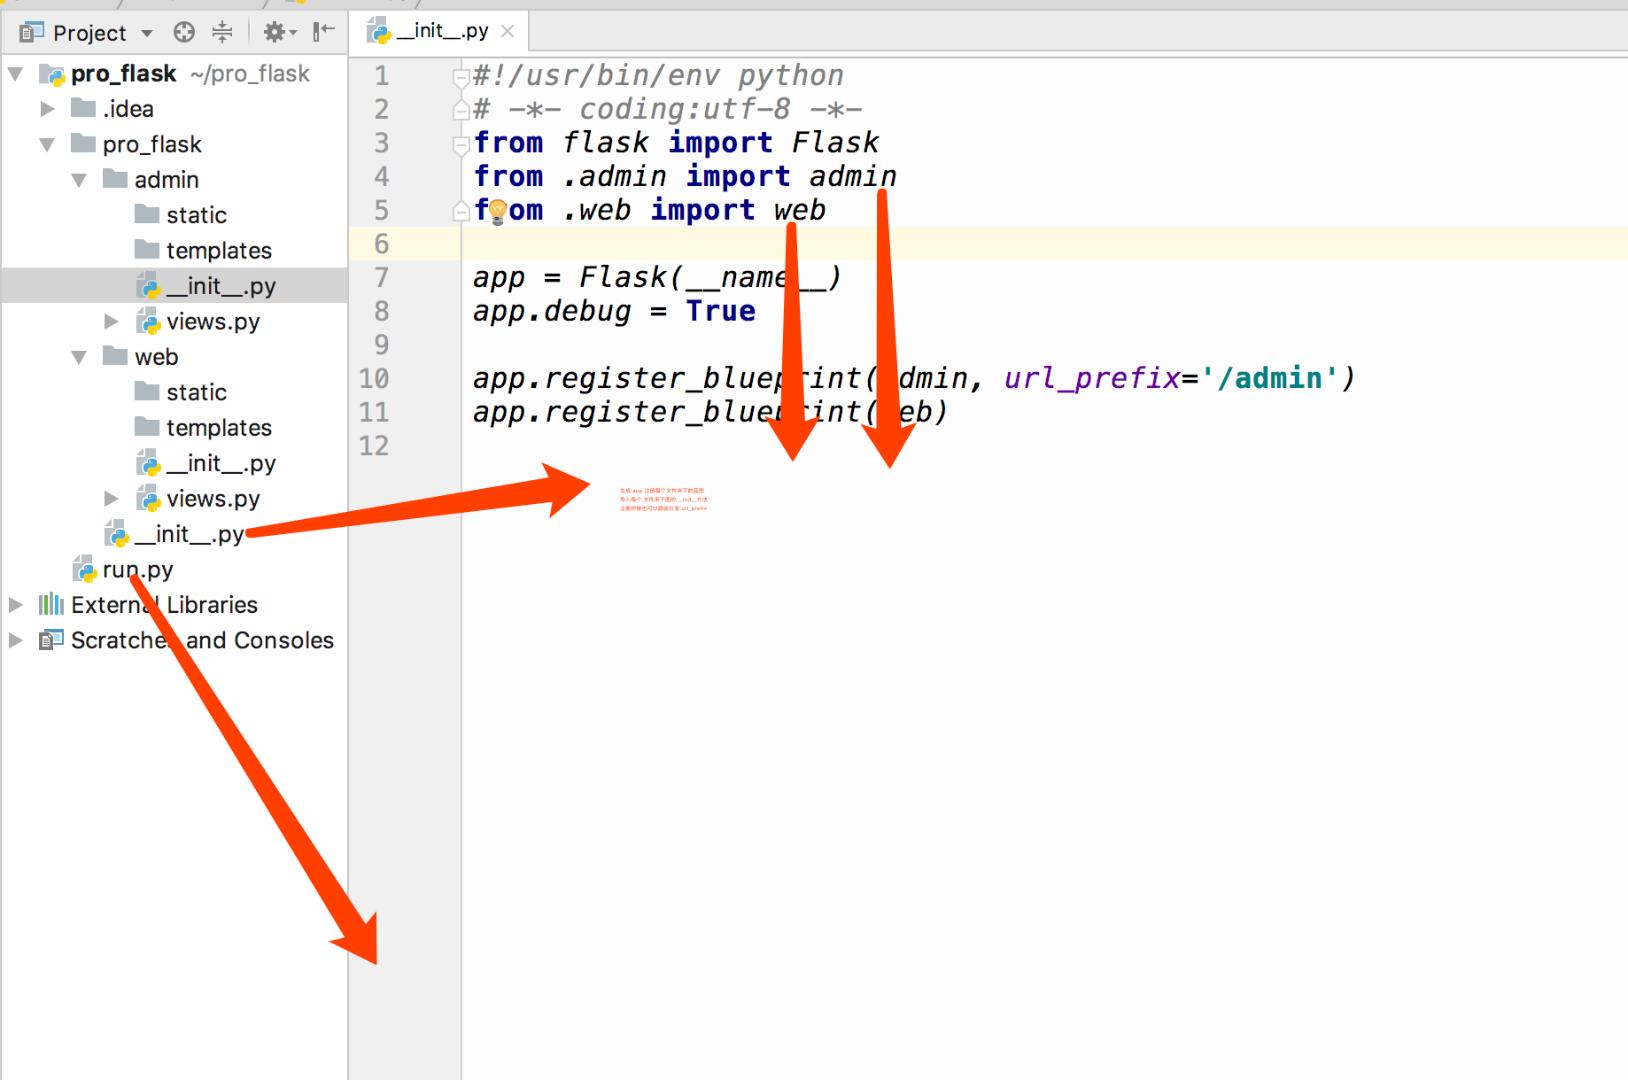Click the Python icon on the editor tab
The height and width of the screenshot is (1080, 1628).
379,32
